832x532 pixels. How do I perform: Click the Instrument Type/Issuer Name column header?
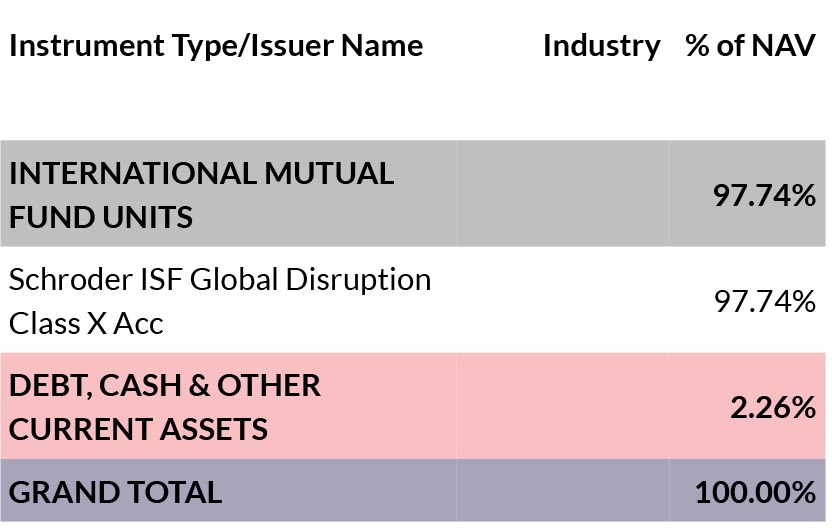[x=216, y=46]
